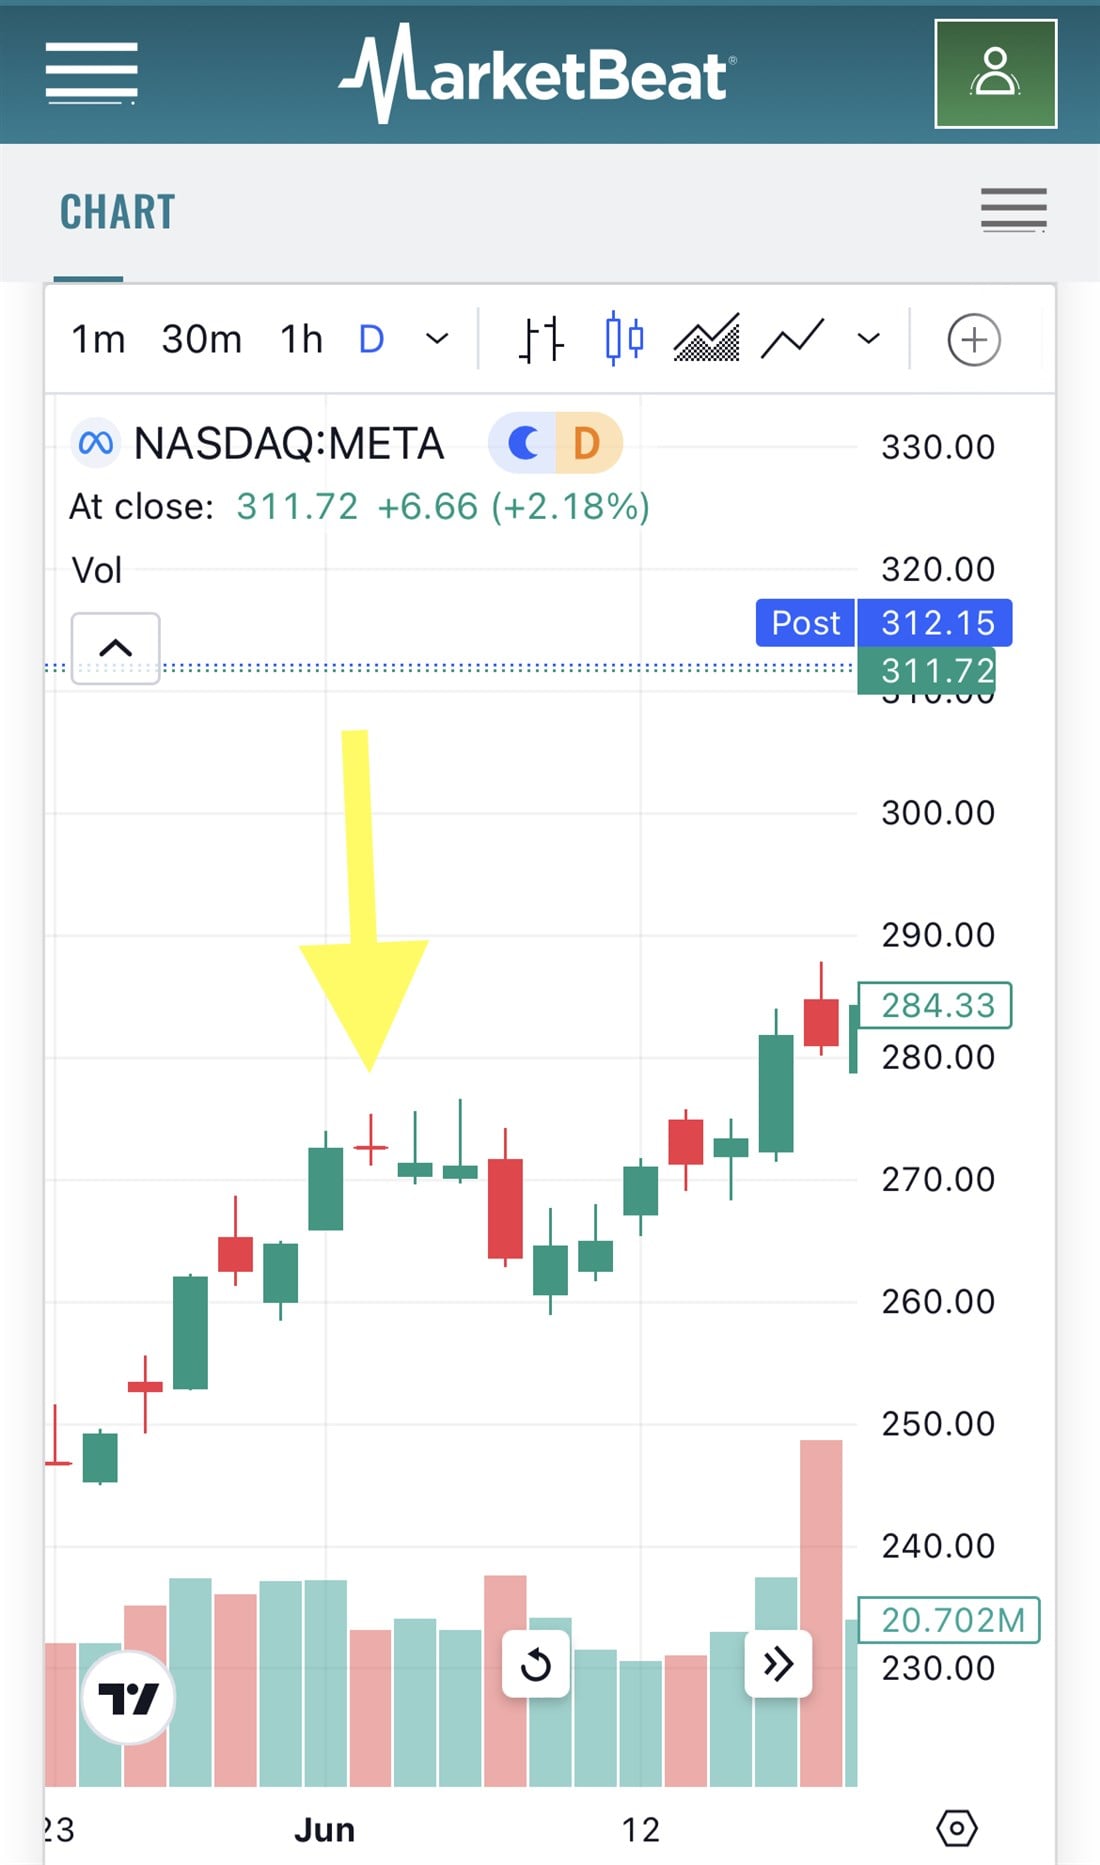
Task: Open the MarketBeat hamburger menu
Action: tap(91, 73)
